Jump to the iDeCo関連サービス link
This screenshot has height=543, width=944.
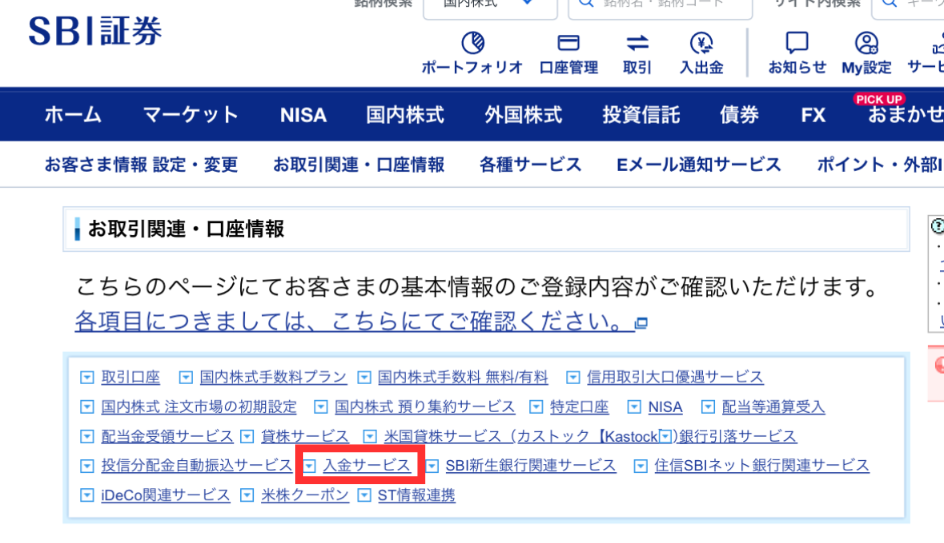(165, 496)
